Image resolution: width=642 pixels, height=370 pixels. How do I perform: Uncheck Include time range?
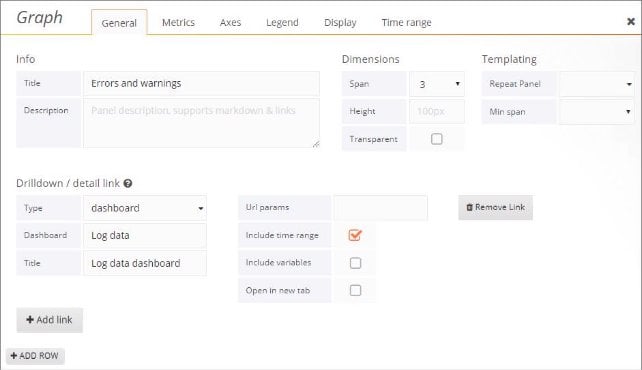pos(355,235)
